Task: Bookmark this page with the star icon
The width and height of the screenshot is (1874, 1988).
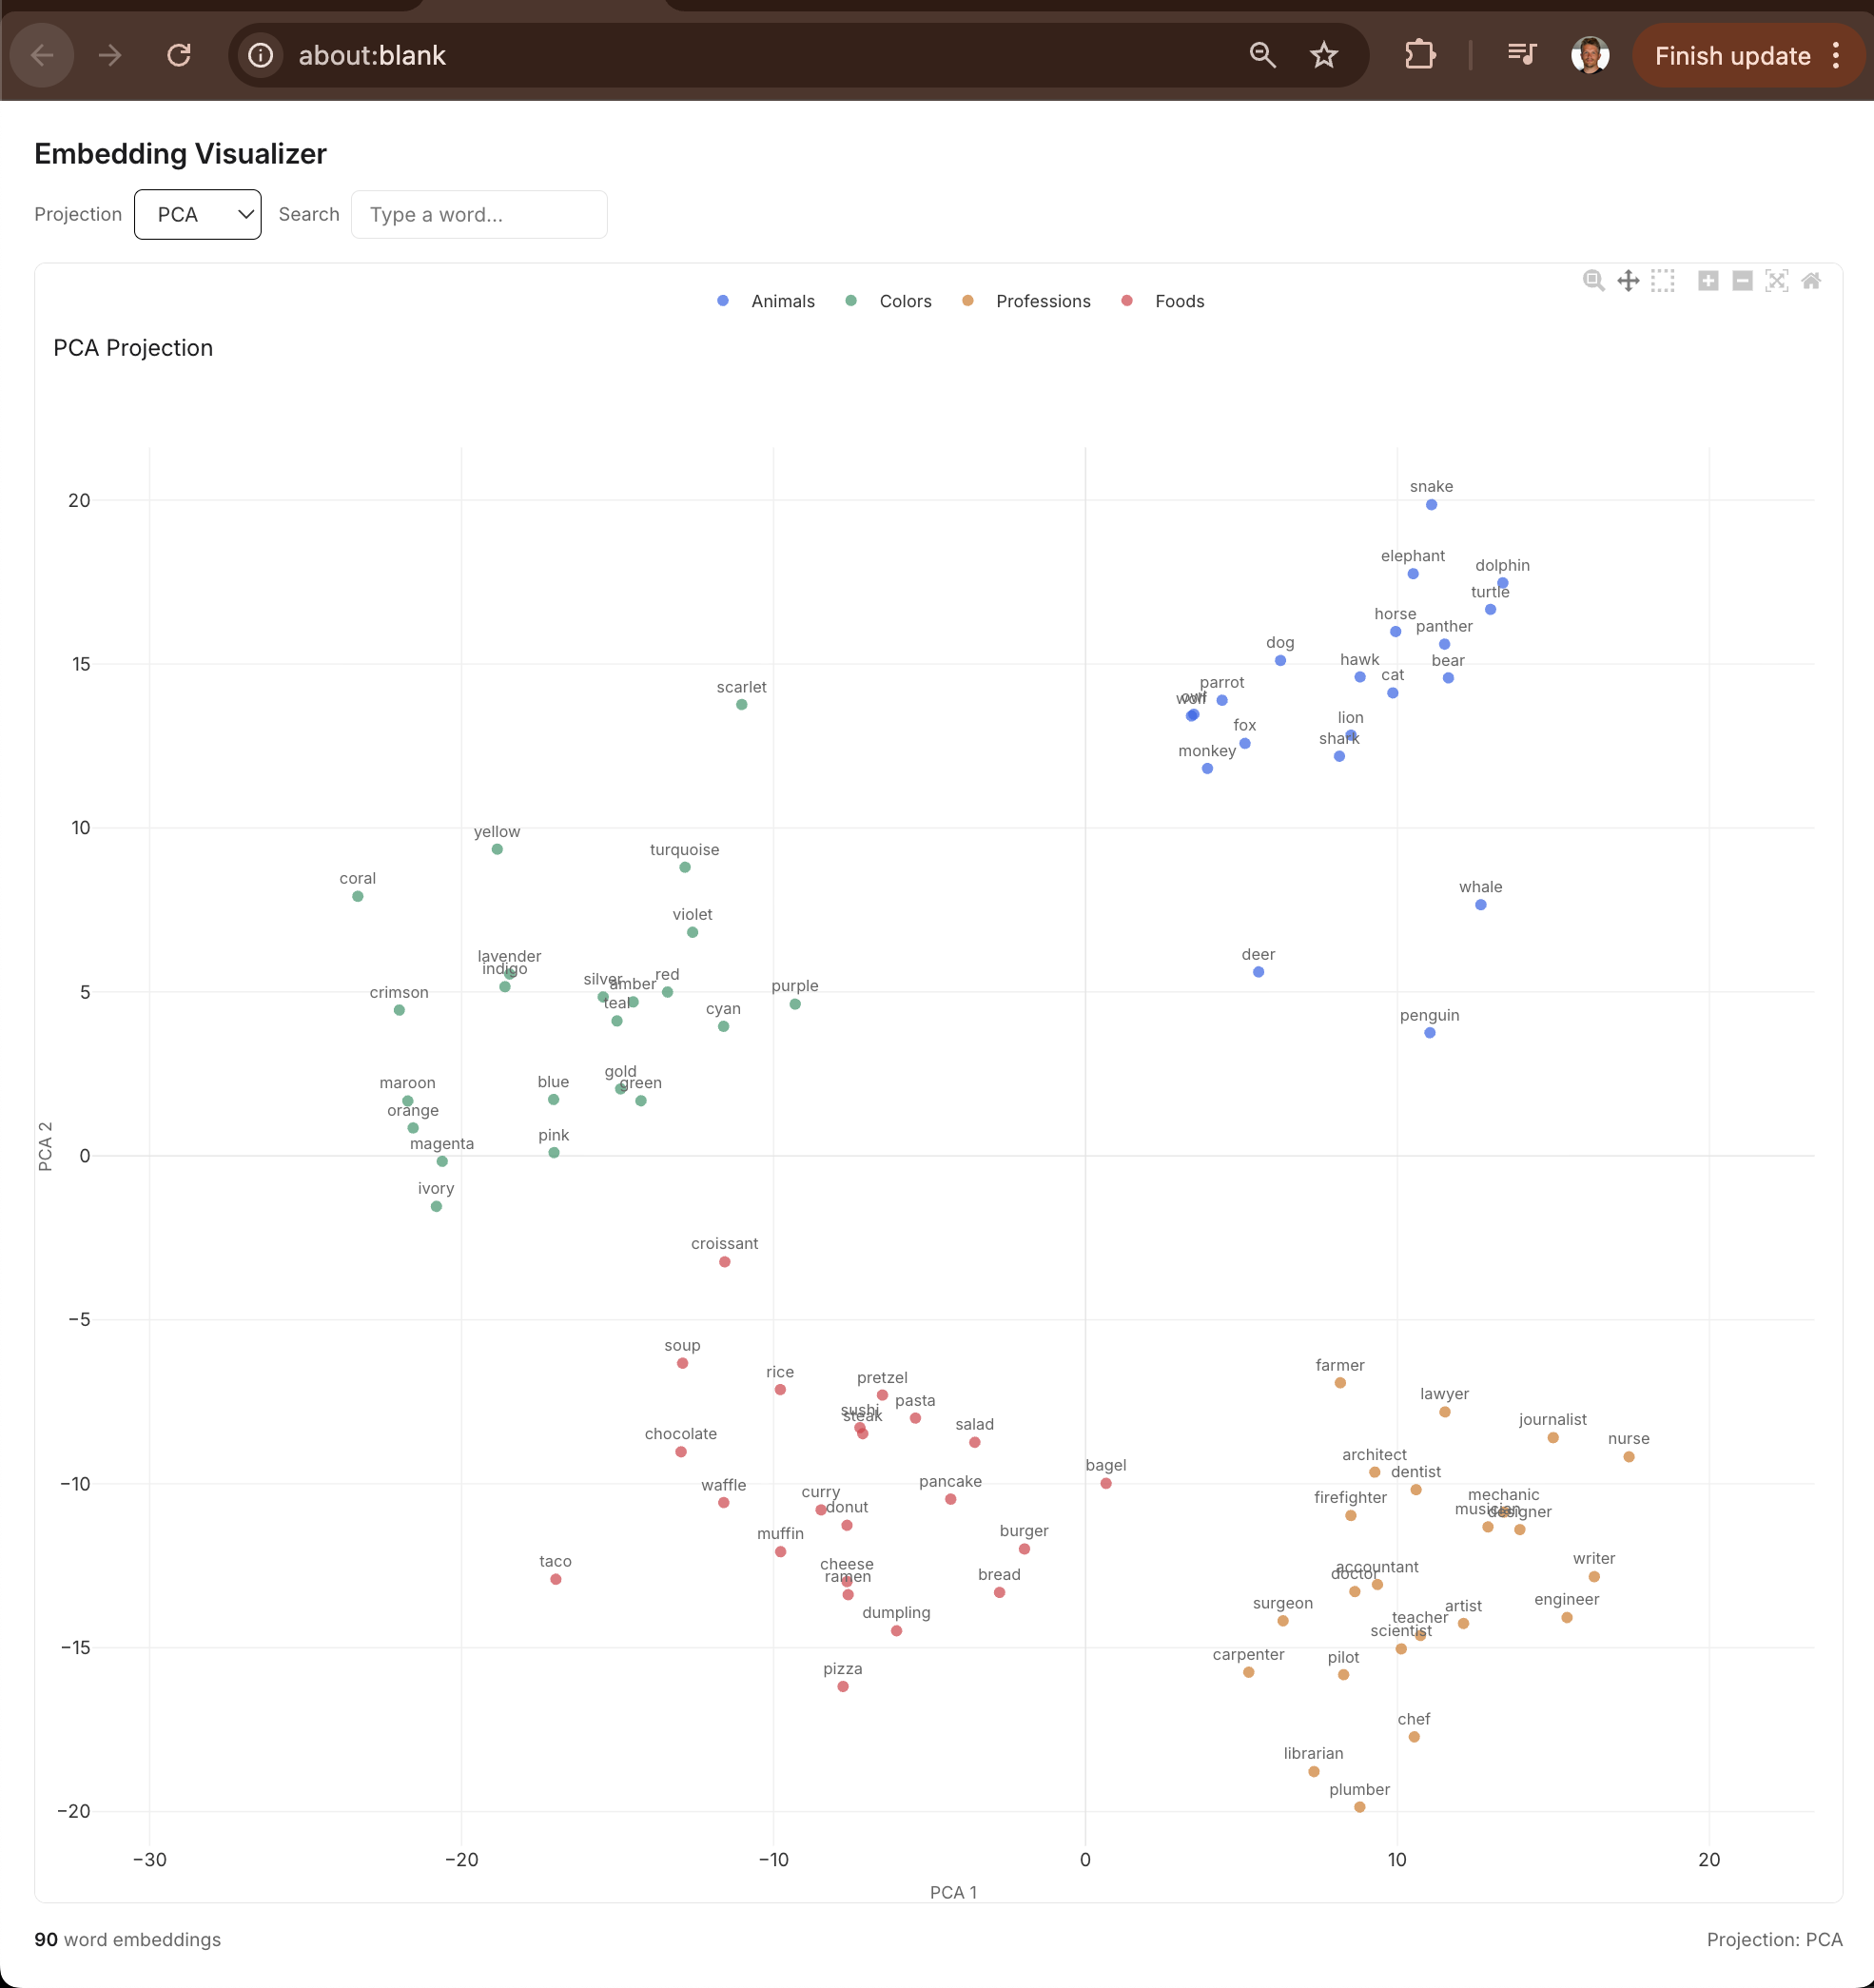Action: point(1324,55)
